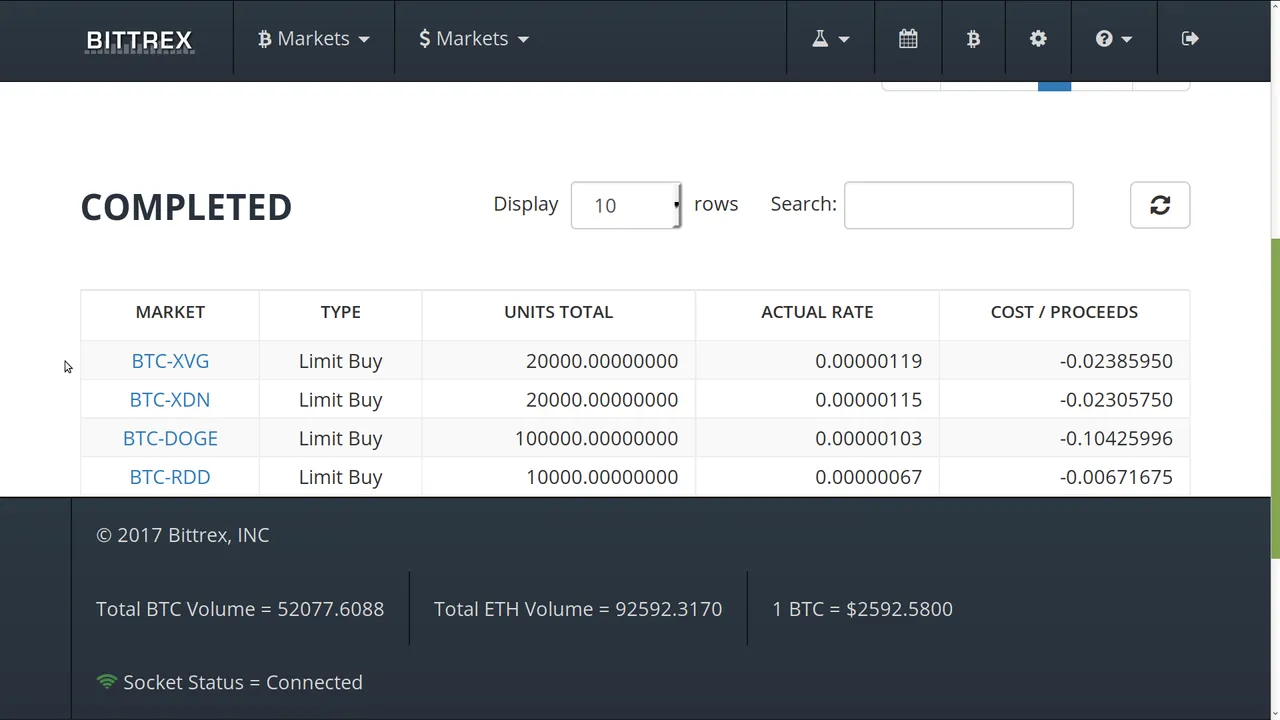Refresh the completed orders table

1160,205
